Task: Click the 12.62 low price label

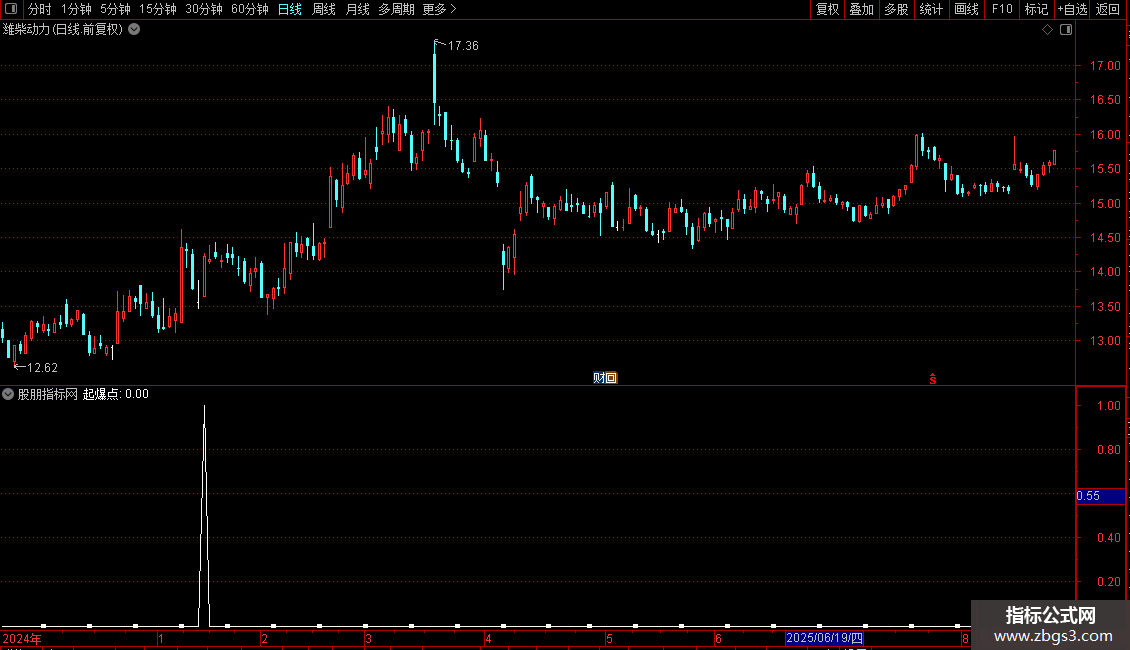Action: [43, 368]
